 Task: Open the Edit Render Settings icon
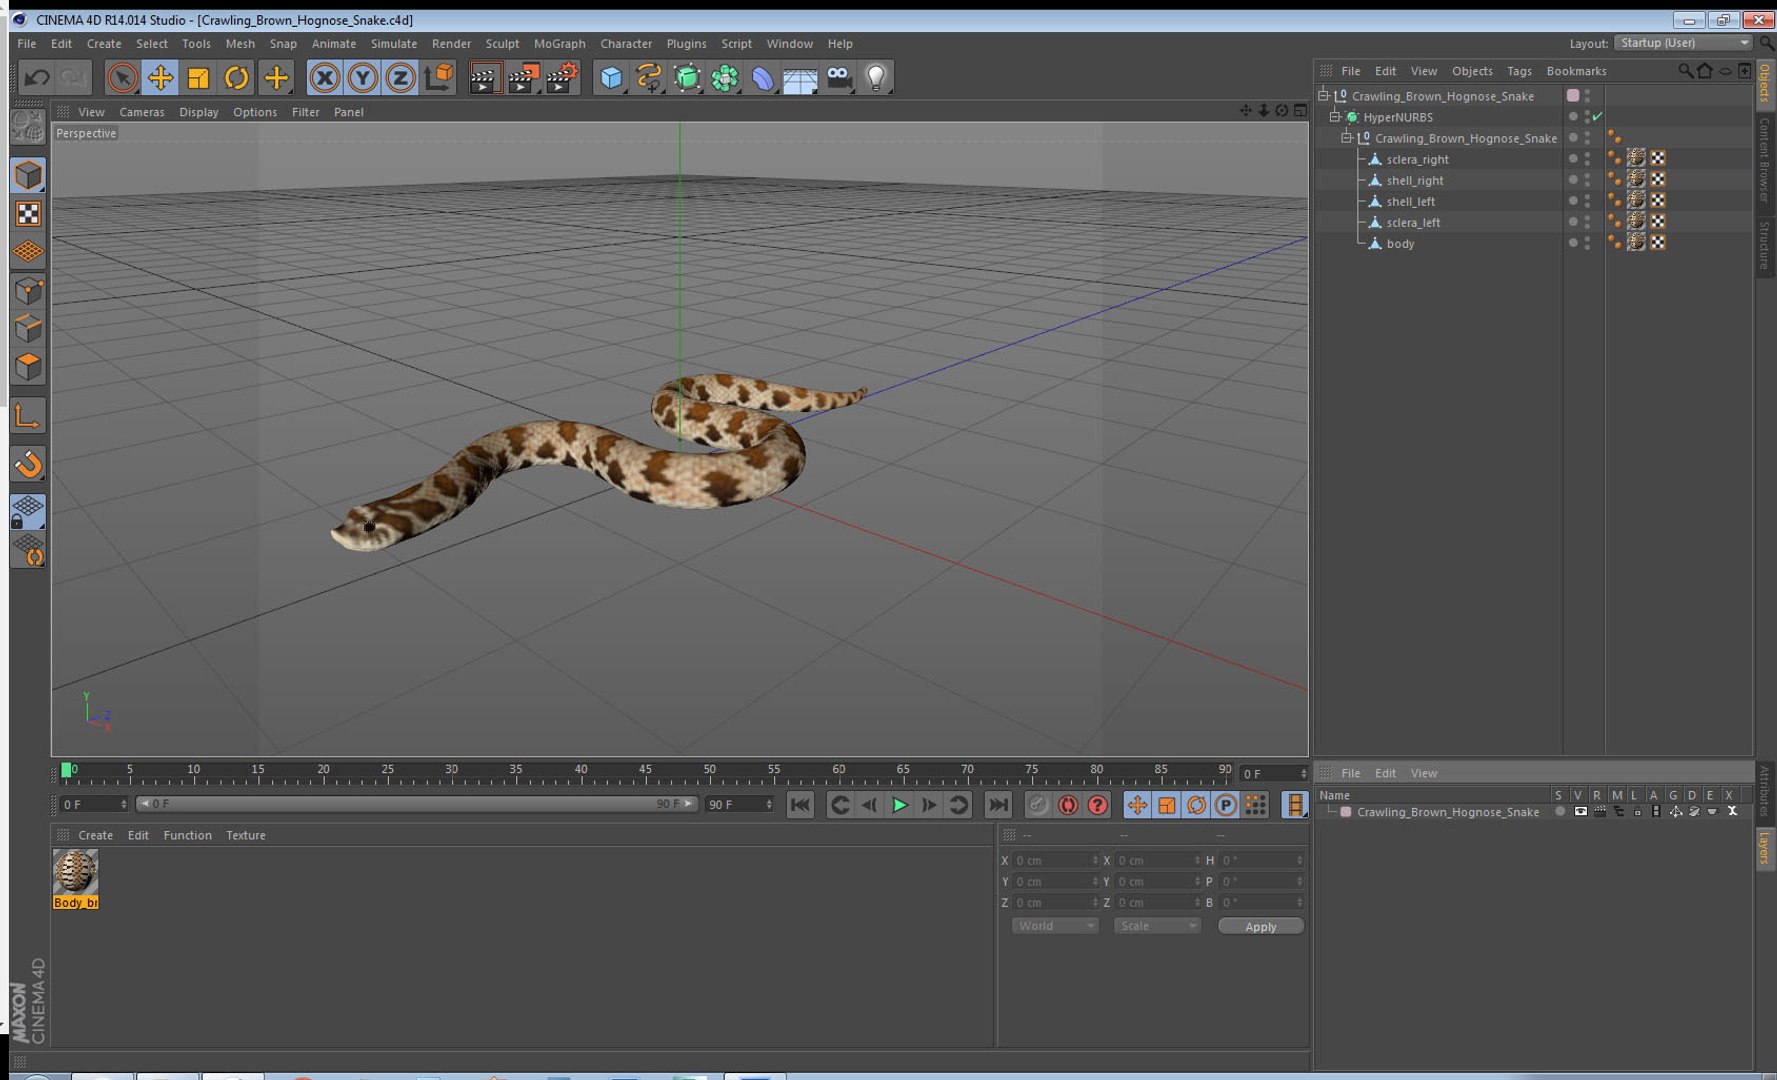pyautogui.click(x=562, y=77)
